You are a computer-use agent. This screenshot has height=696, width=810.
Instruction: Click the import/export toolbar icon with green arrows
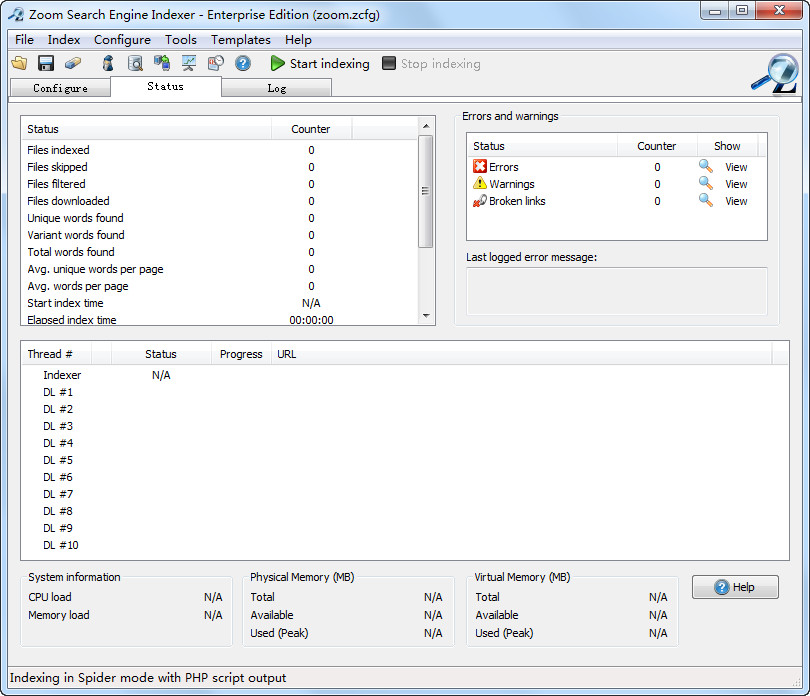[162, 62]
